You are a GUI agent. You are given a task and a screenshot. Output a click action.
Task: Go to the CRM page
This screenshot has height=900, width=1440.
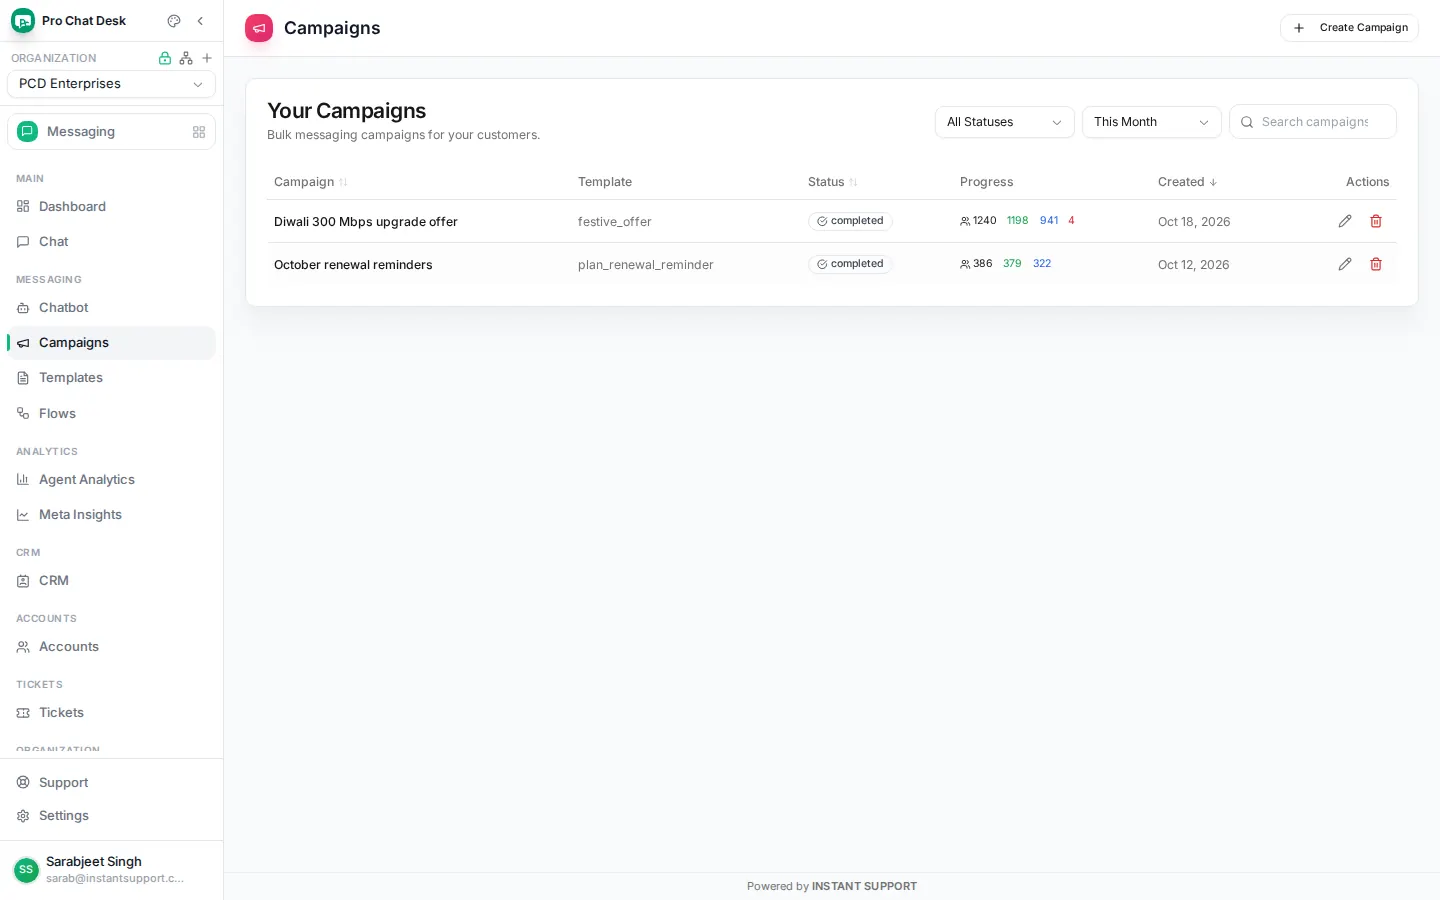[111, 581]
